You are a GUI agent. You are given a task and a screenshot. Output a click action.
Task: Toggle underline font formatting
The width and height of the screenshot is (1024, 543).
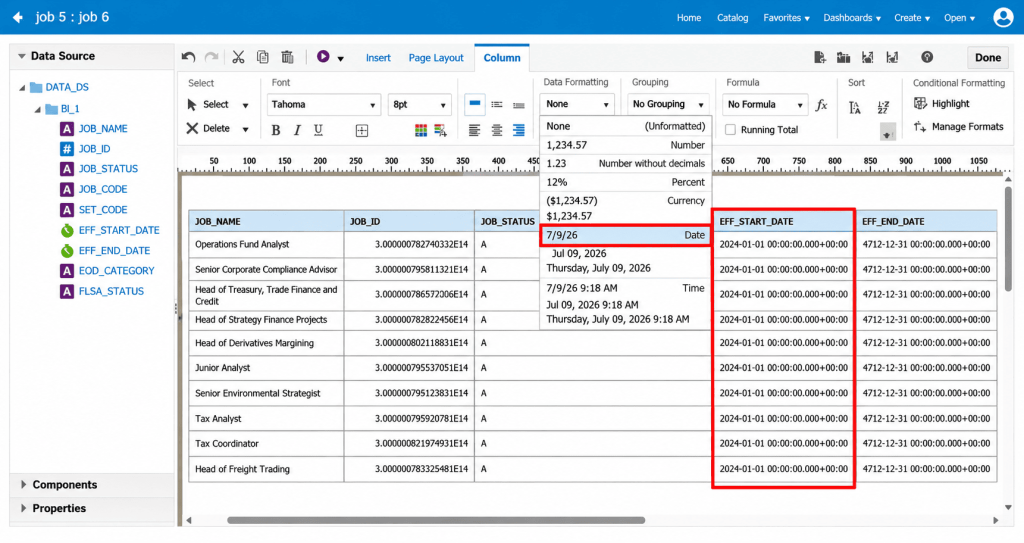coord(318,130)
